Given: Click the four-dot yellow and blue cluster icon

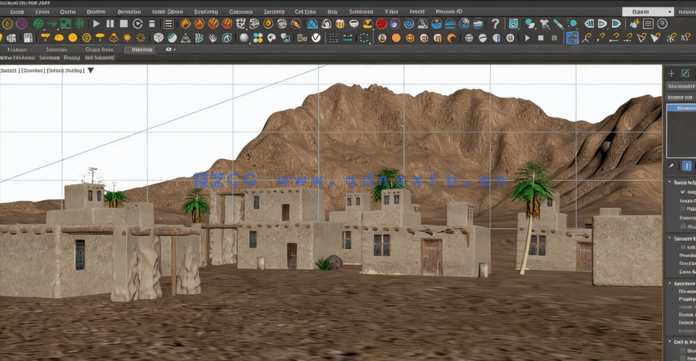Looking at the screenshot, I should 258,38.
